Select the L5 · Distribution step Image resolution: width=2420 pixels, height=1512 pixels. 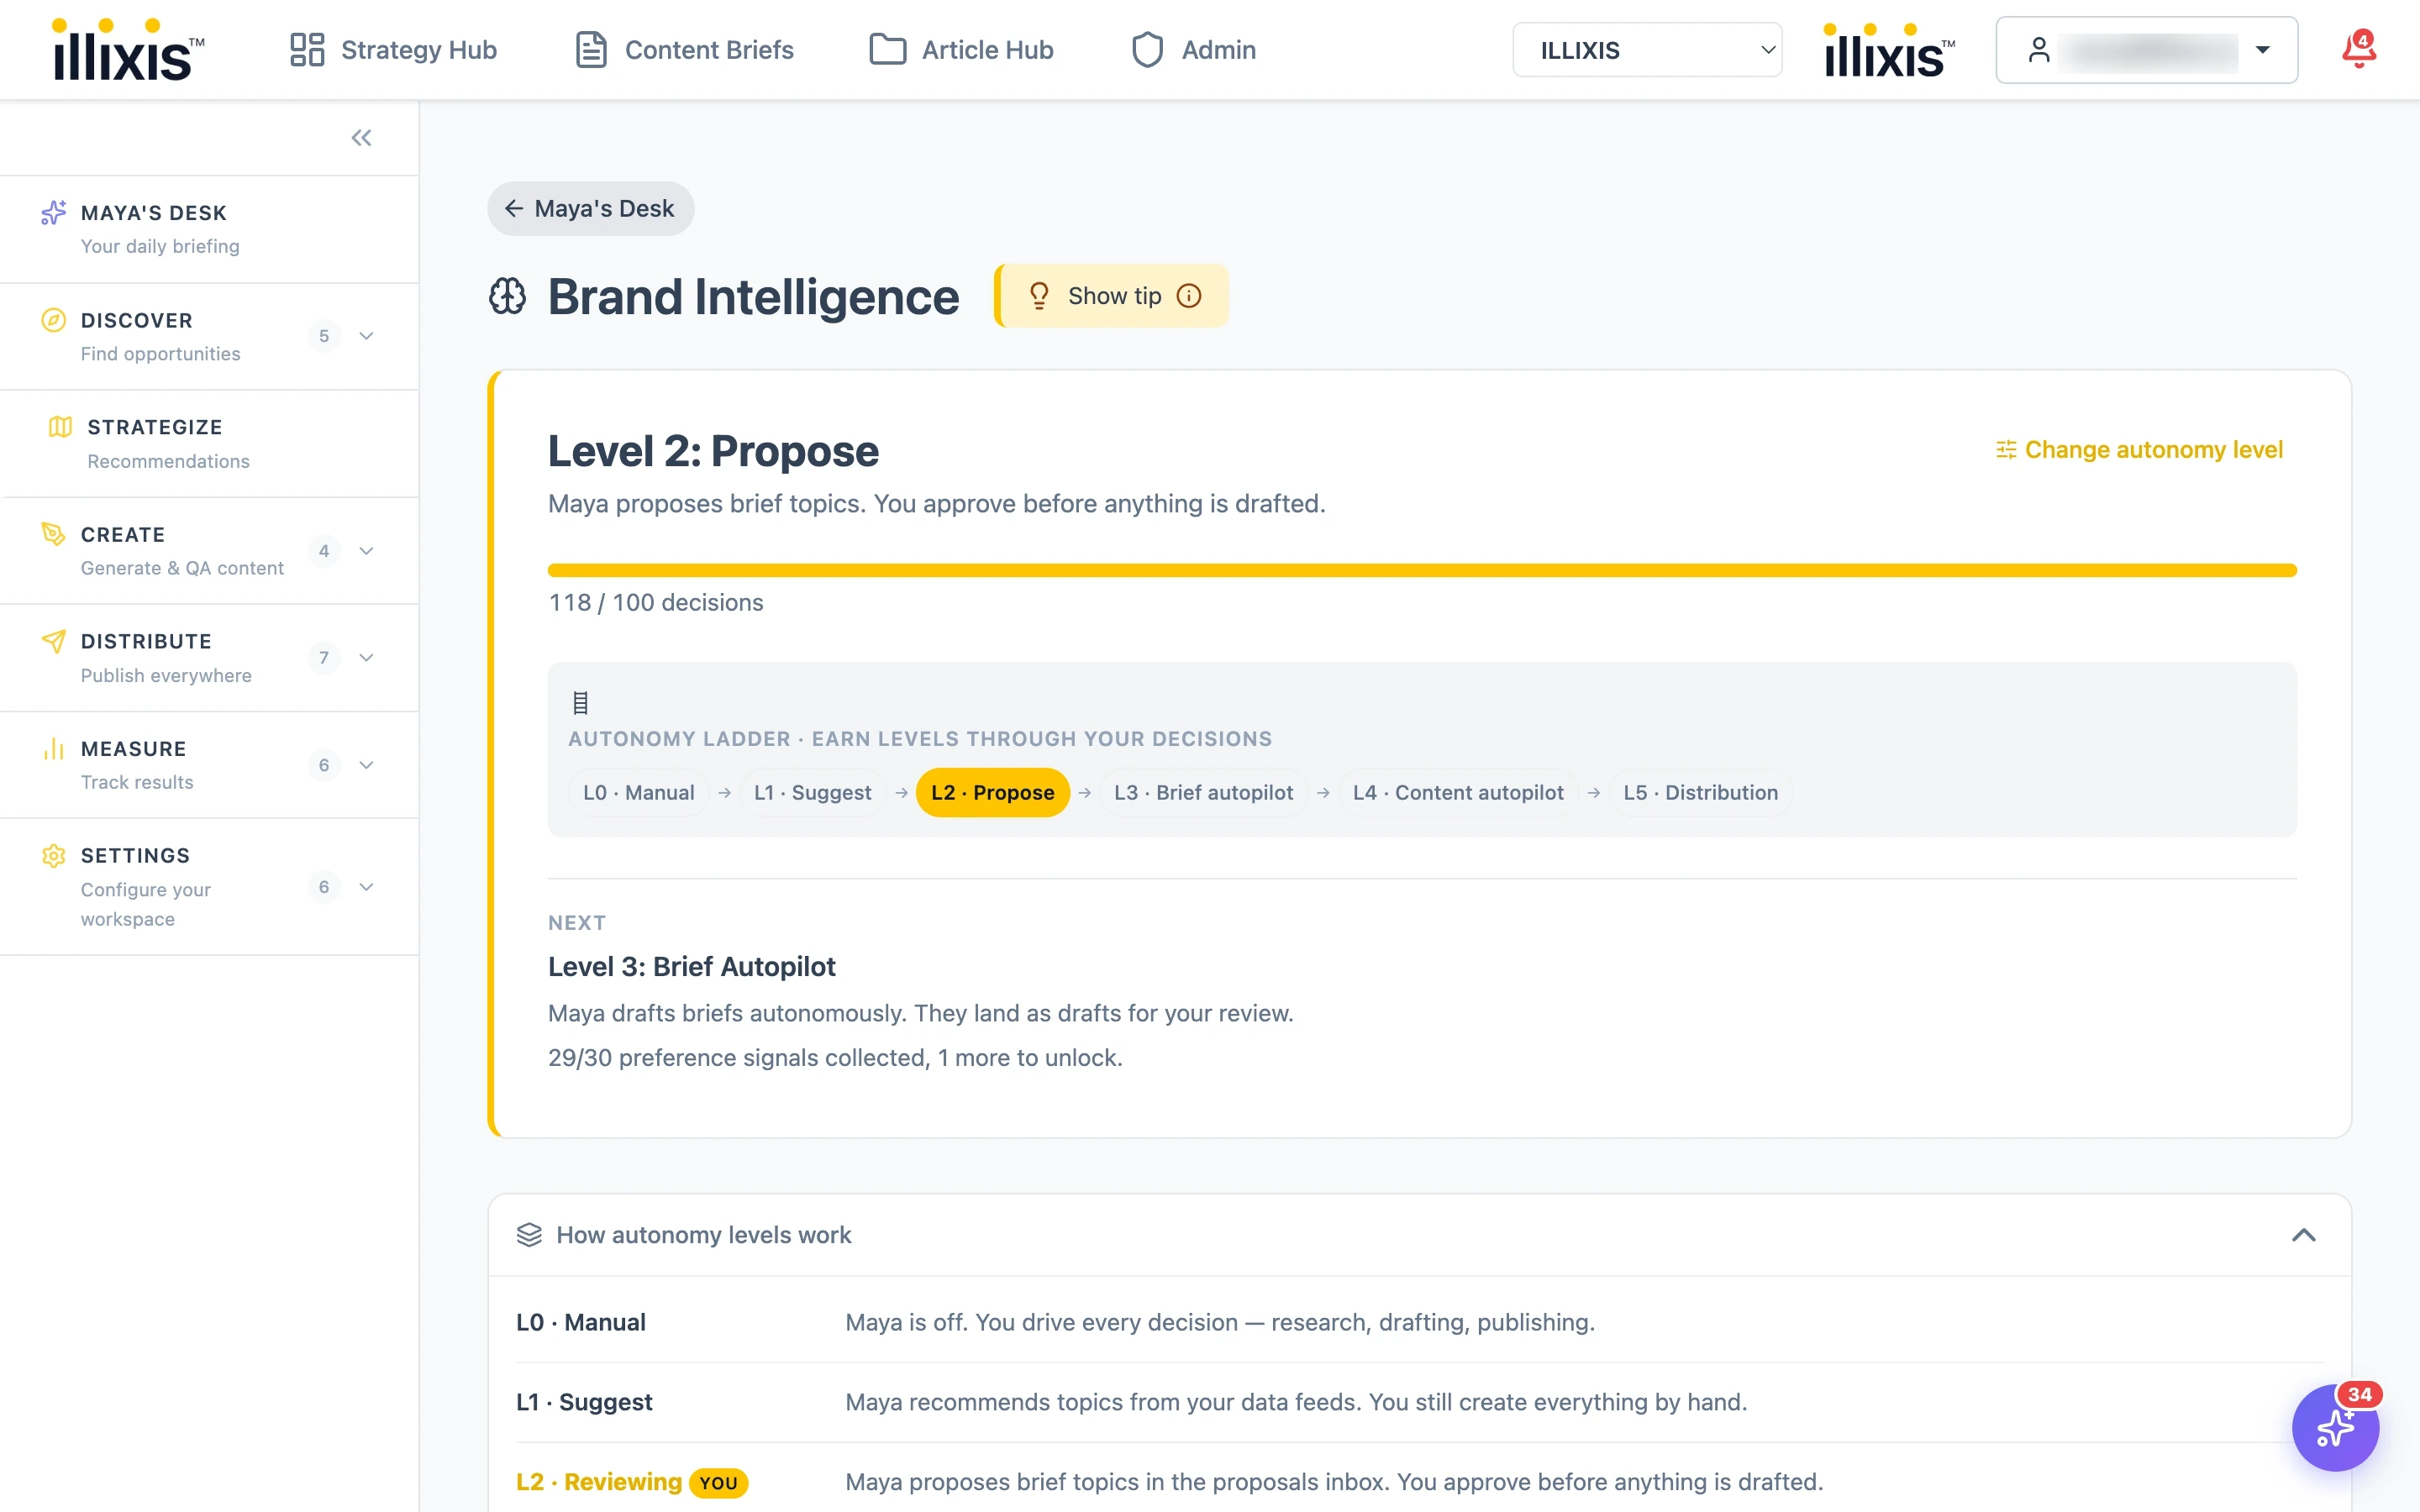tap(1701, 792)
